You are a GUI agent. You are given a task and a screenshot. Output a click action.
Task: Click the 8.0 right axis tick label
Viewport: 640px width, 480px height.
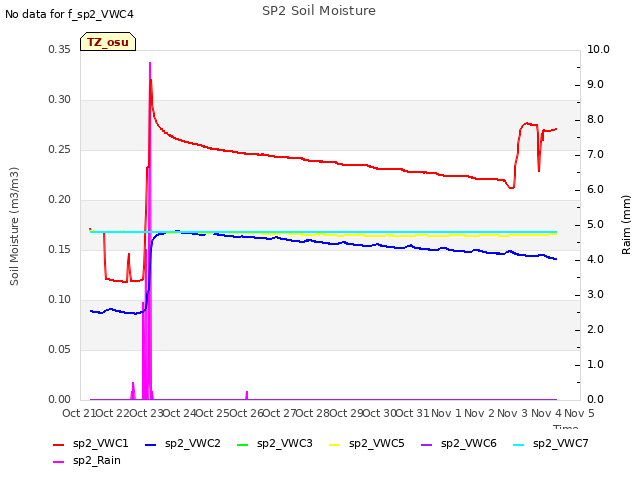596,120
